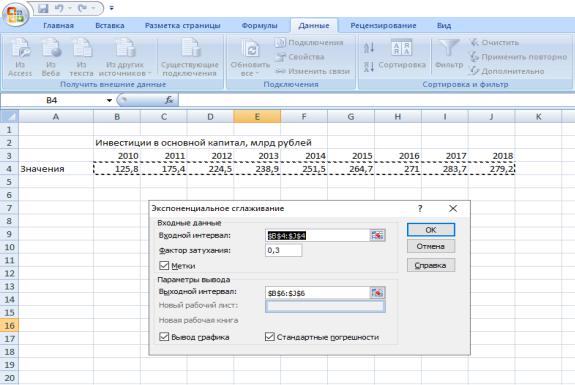The width and height of the screenshot is (575, 385).
Task: Import data from Access
Action: pyautogui.click(x=20, y=58)
